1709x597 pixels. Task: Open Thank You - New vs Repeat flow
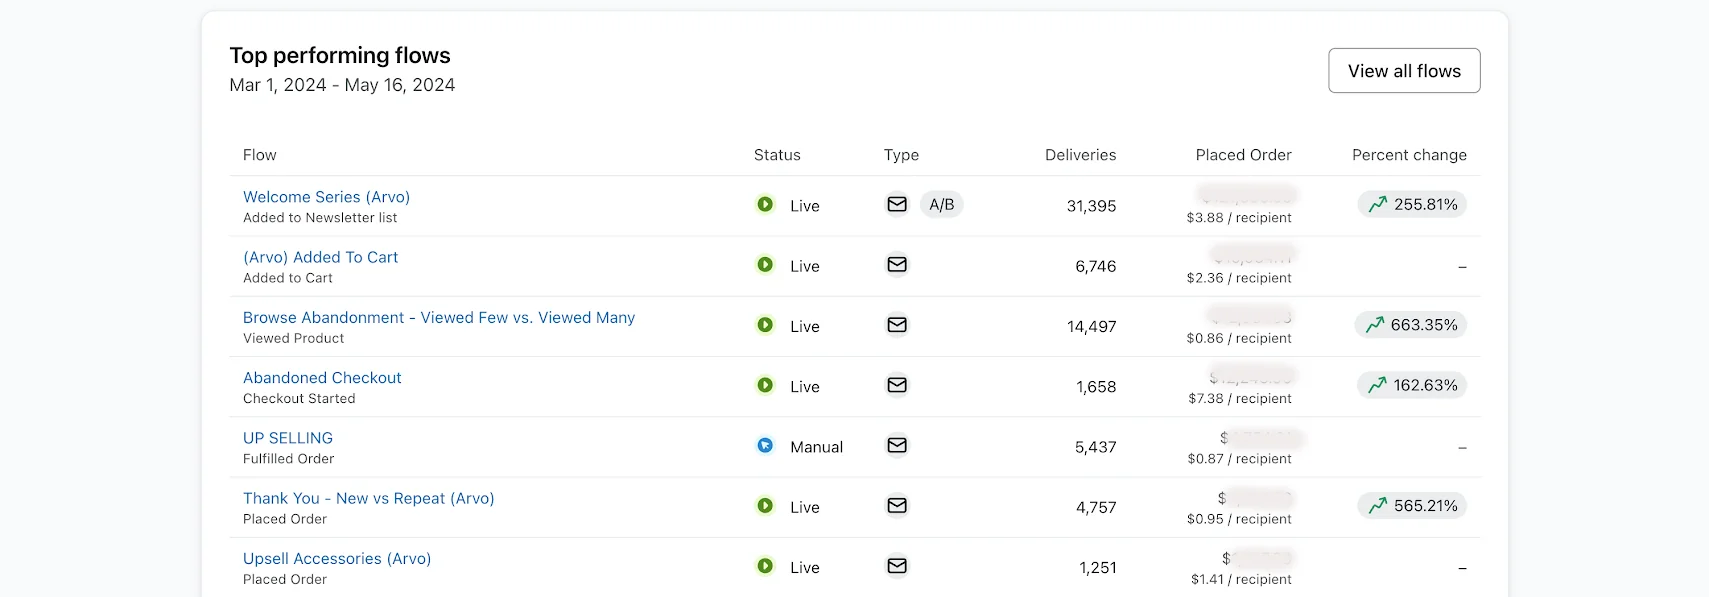point(368,498)
